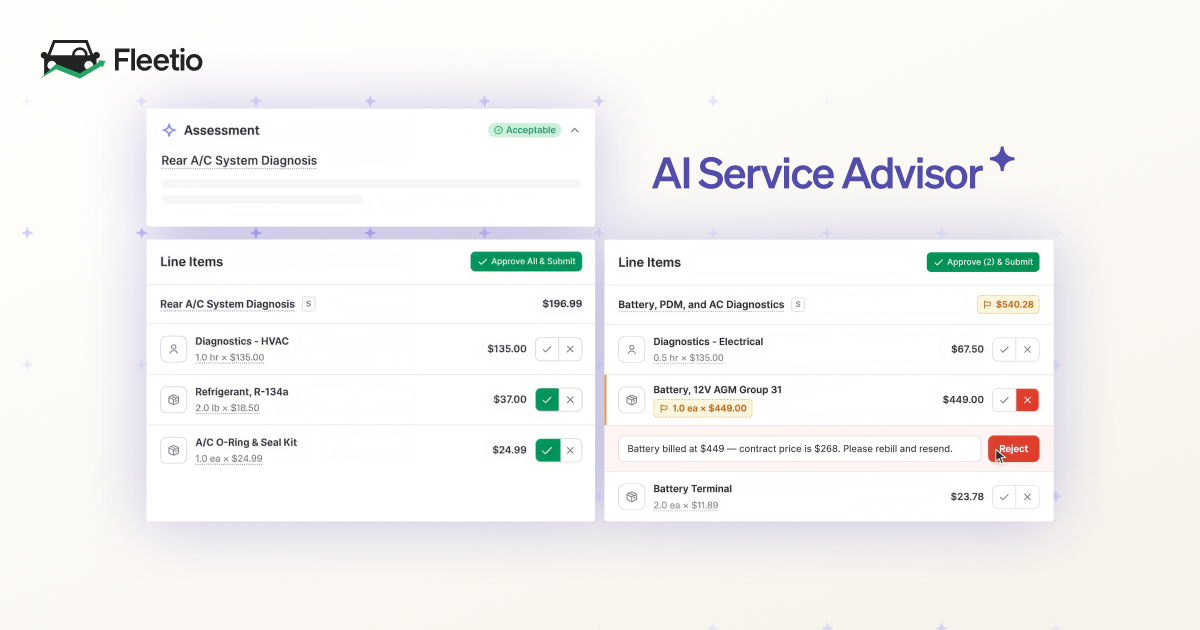Reject the Diagnostics - Electrical line item
The width and height of the screenshot is (1200, 630).
tap(1027, 350)
